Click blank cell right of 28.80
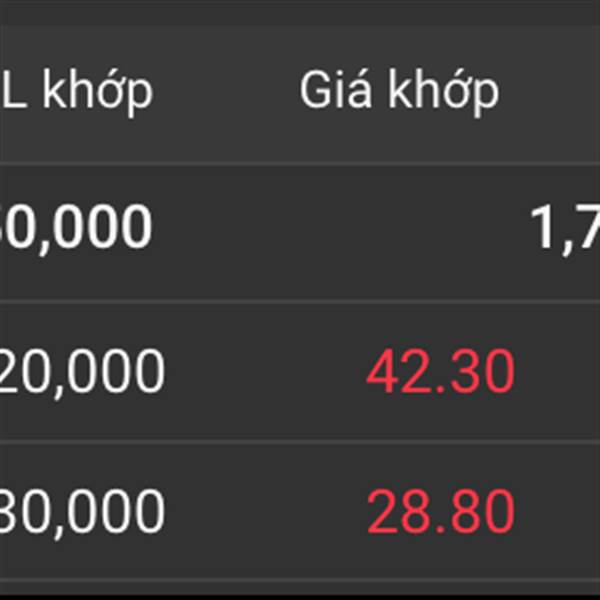Screen dimensions: 600x600 point(559,512)
